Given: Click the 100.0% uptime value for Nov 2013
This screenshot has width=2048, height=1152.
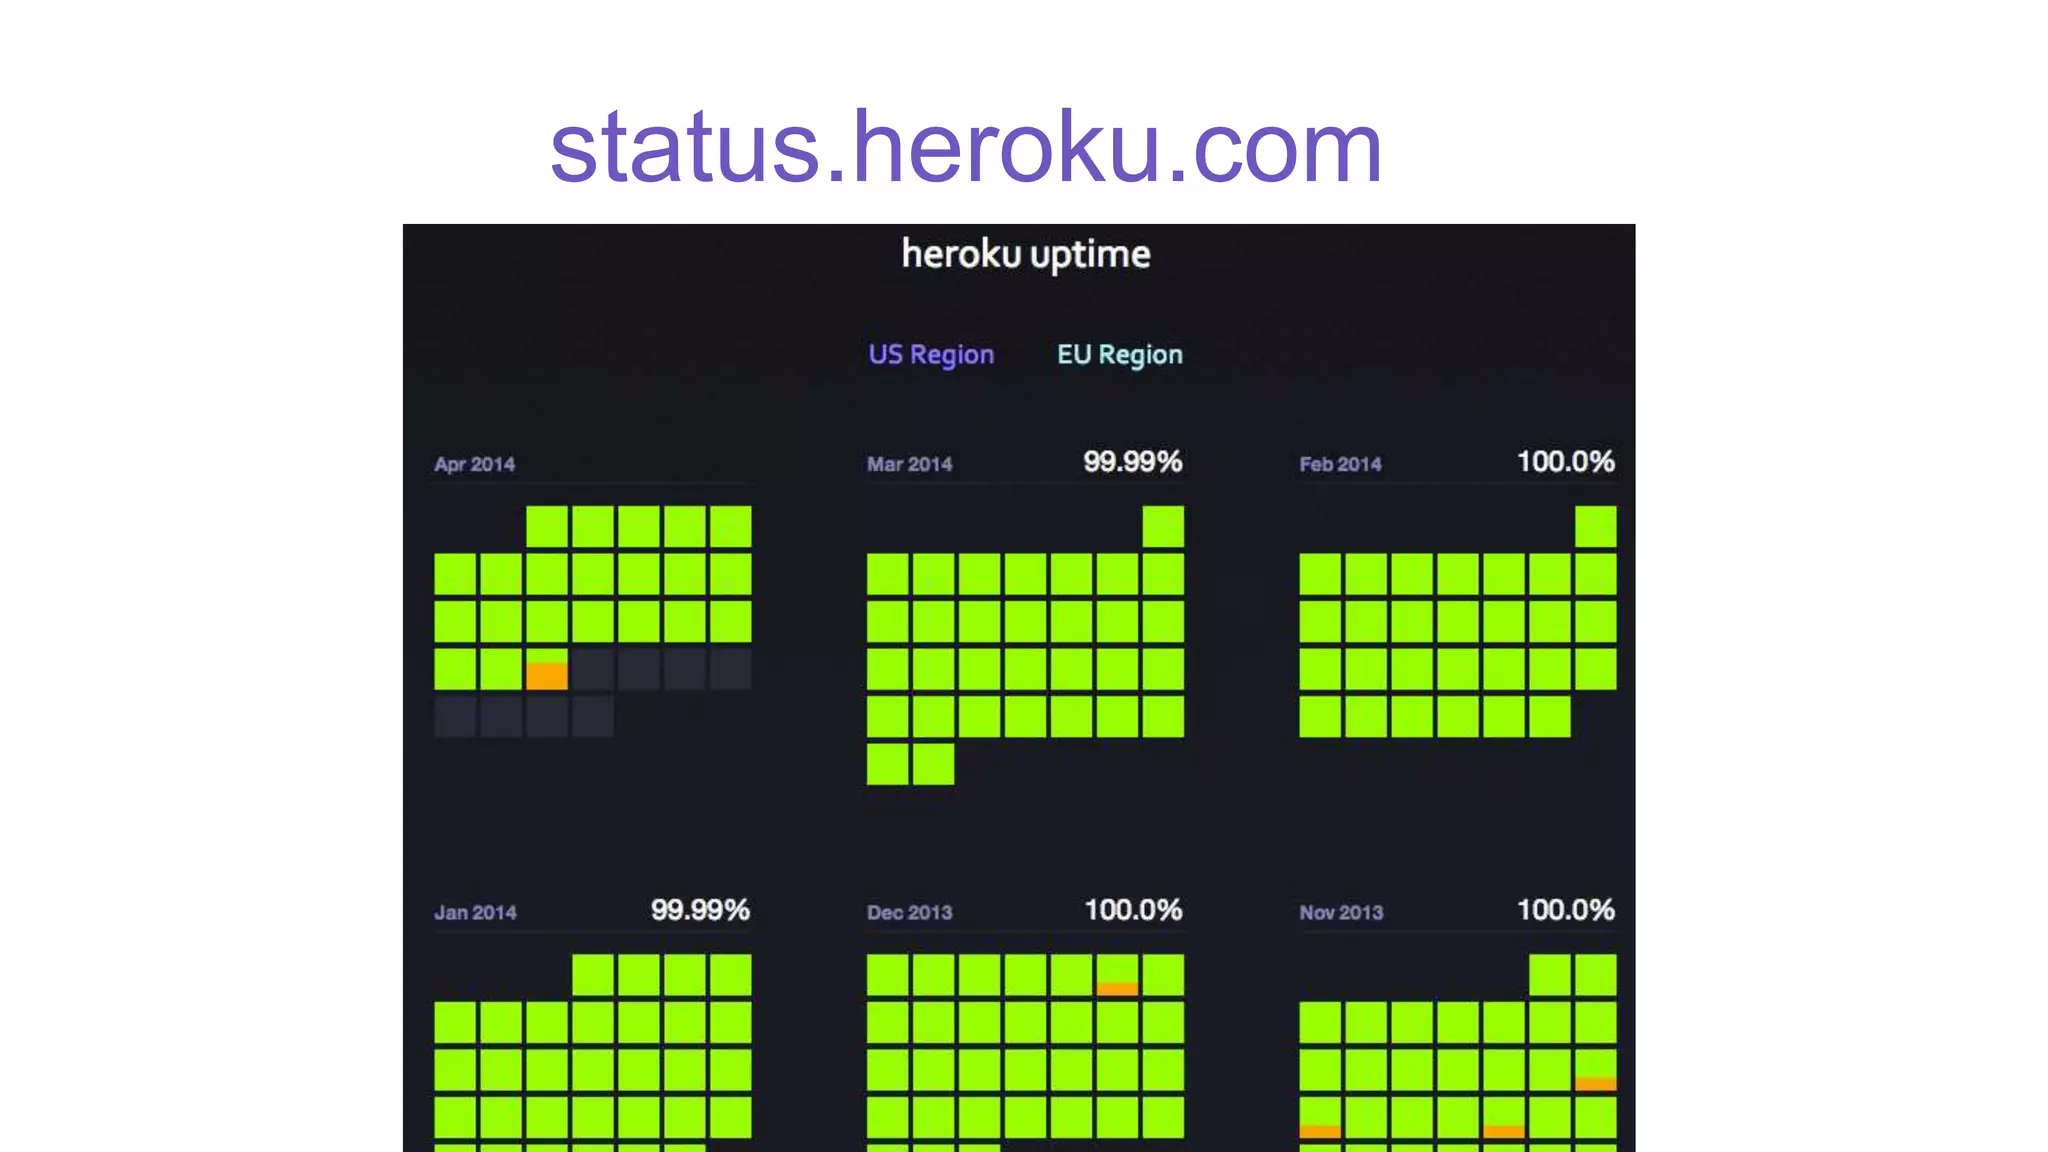Looking at the screenshot, I should pyautogui.click(x=1566, y=909).
